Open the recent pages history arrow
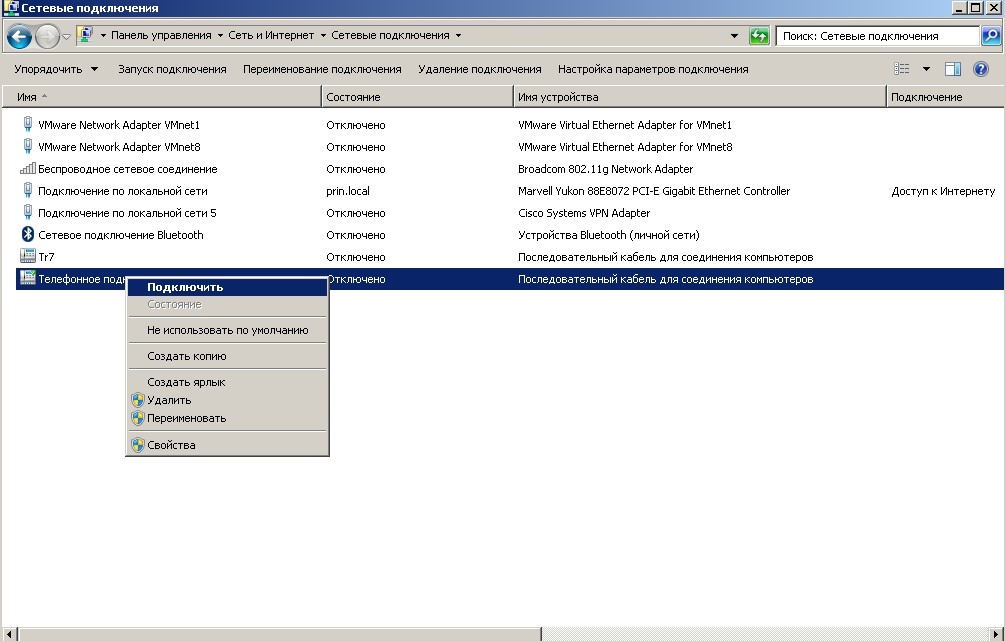 (66, 37)
